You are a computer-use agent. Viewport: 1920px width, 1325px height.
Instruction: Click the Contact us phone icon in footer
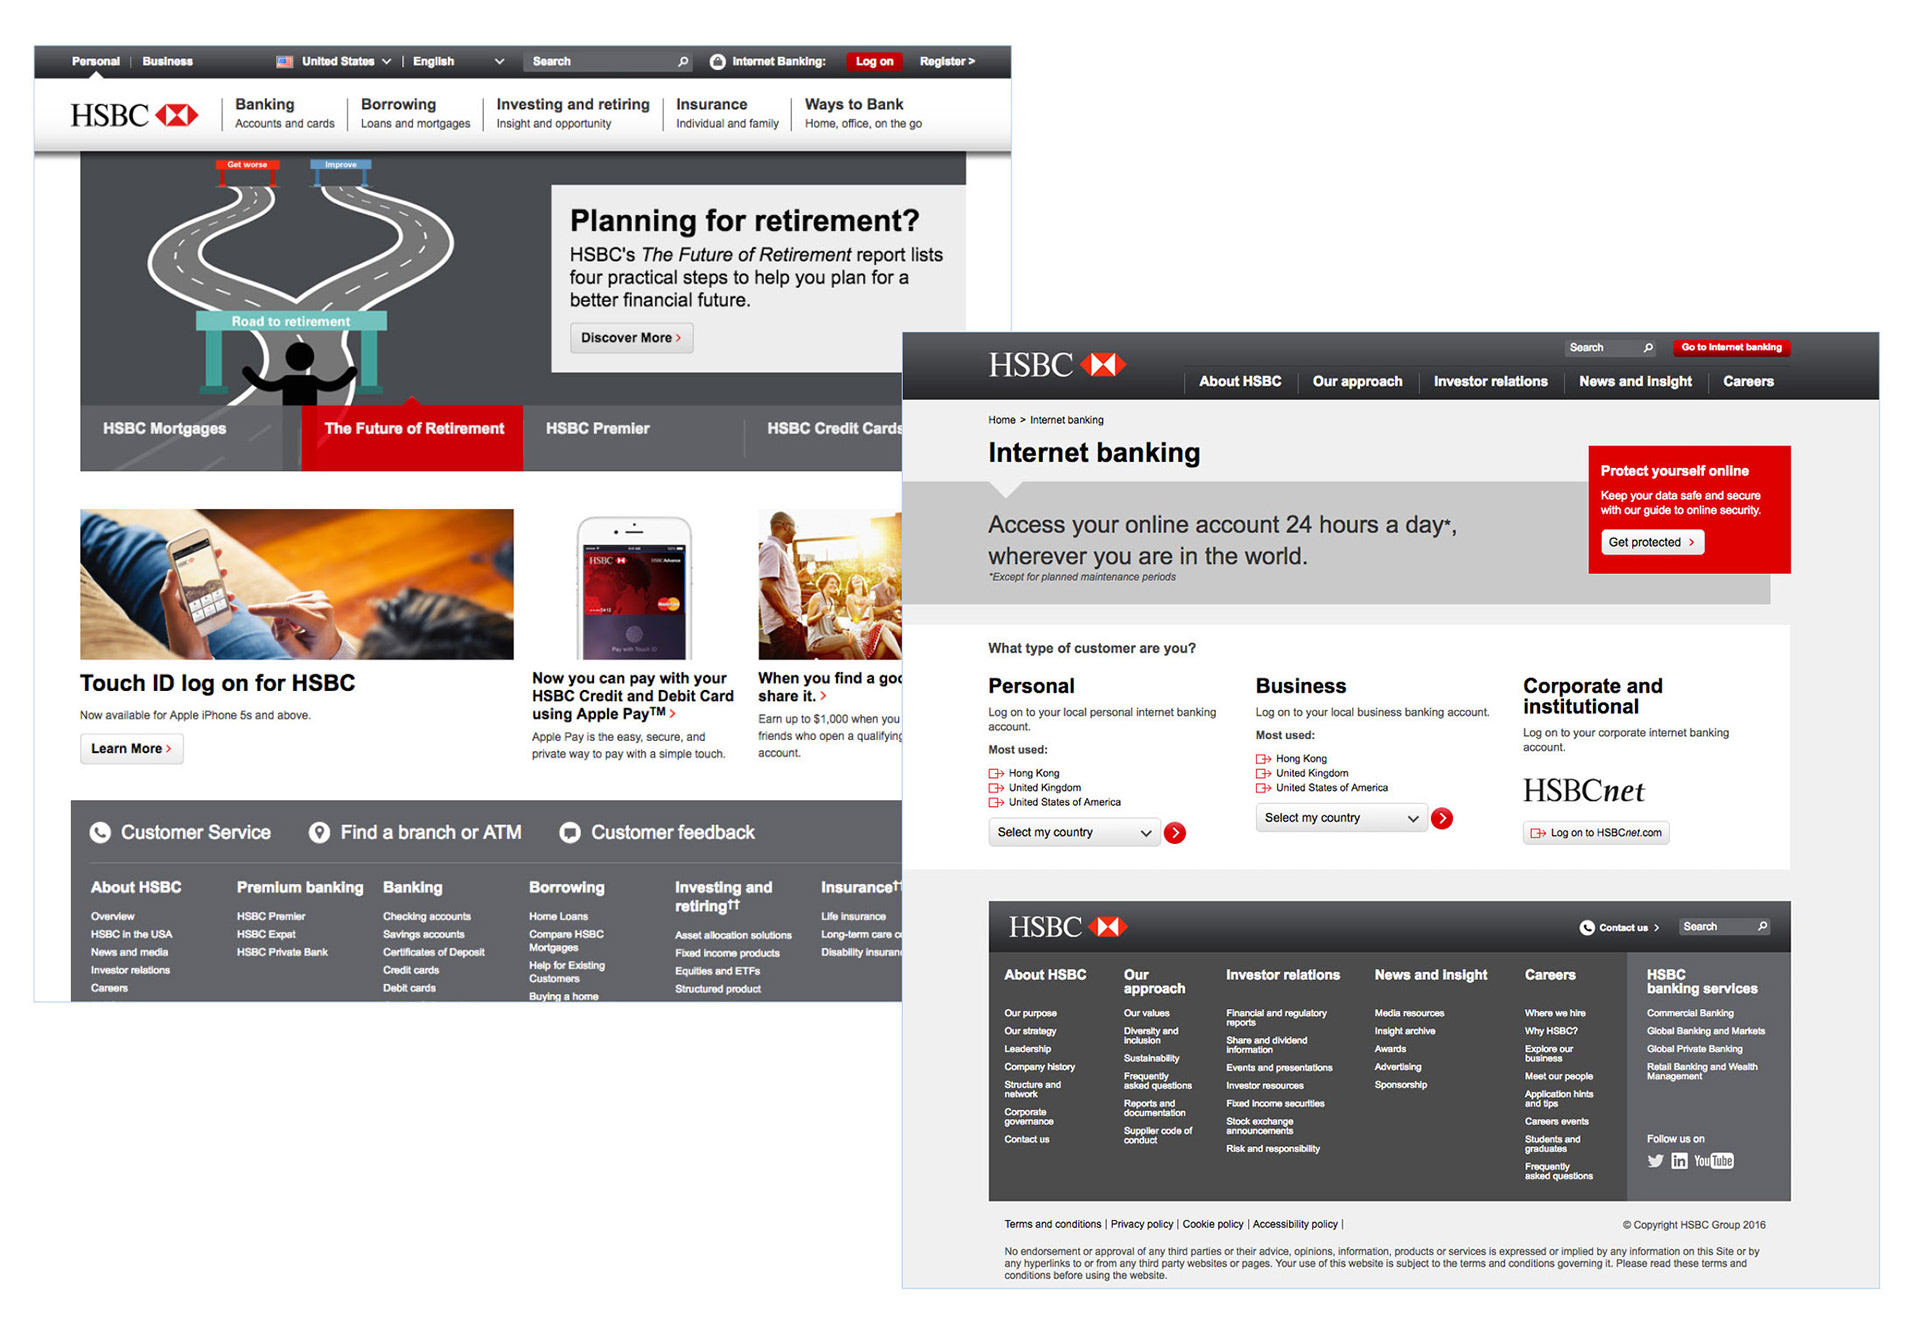1587,927
